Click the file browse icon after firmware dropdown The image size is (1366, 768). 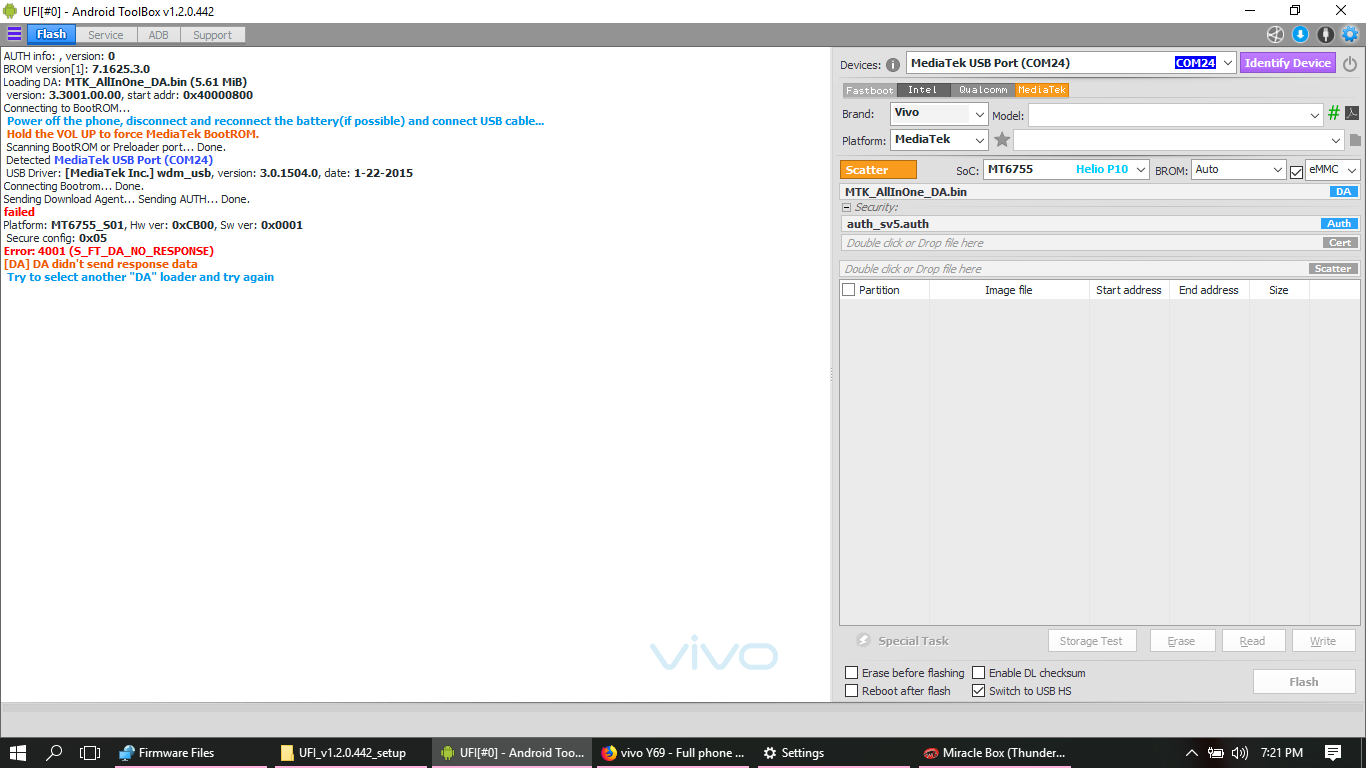coord(1355,141)
